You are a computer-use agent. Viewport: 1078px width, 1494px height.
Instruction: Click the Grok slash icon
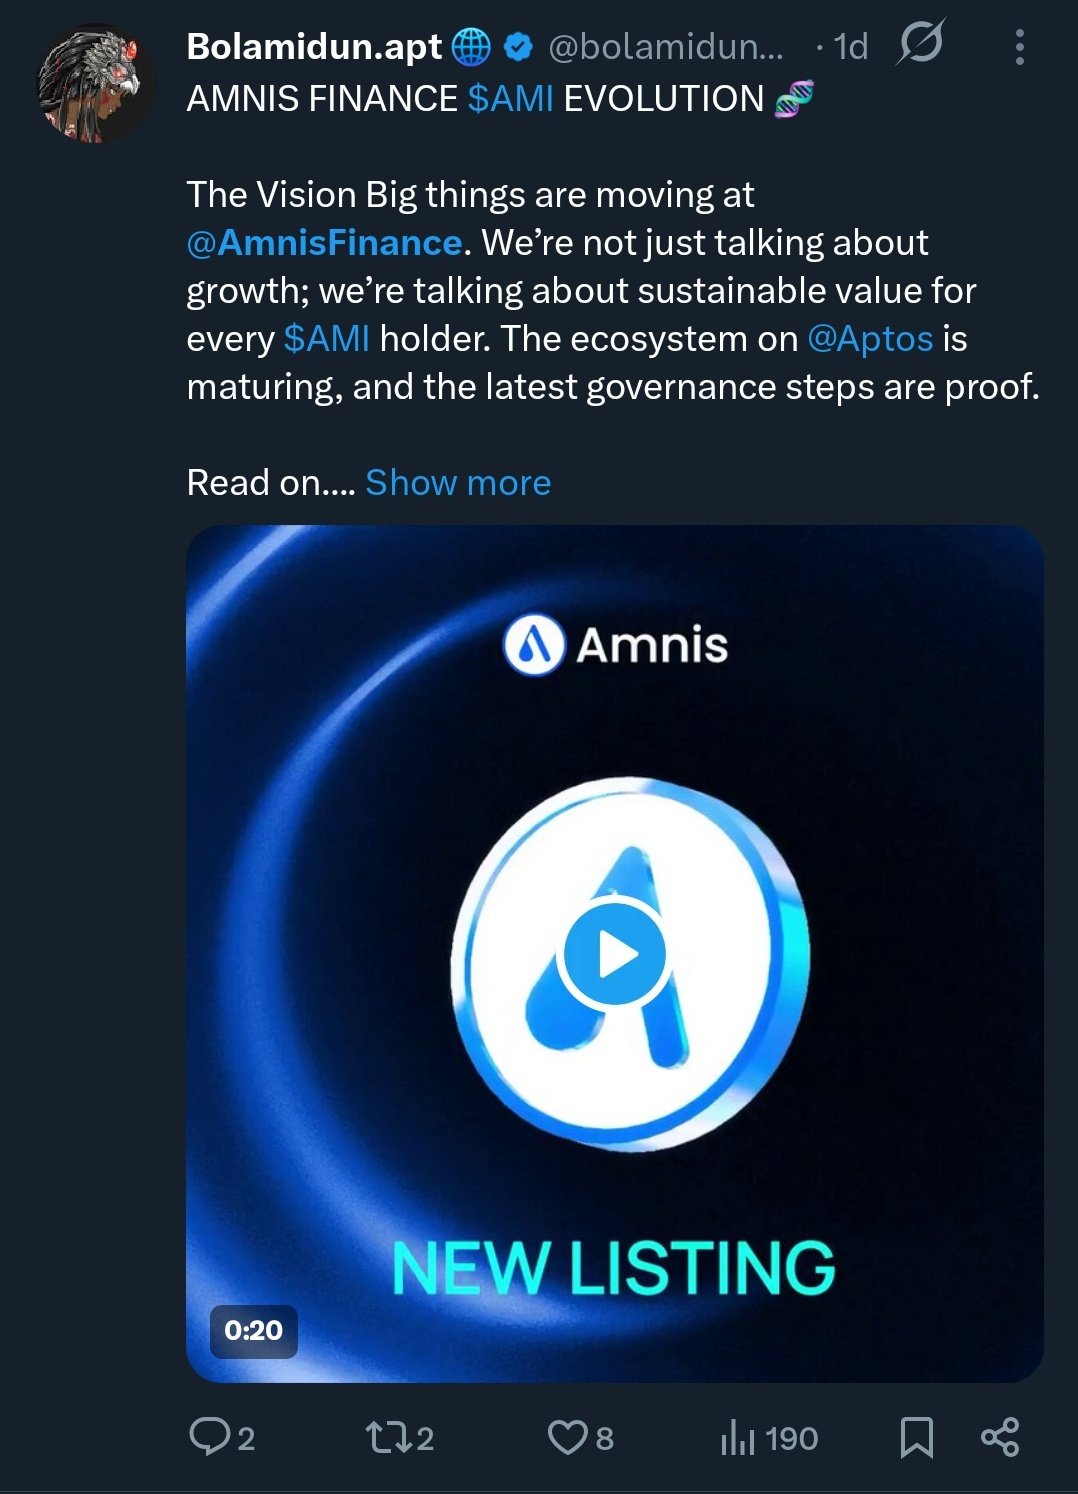coord(920,45)
